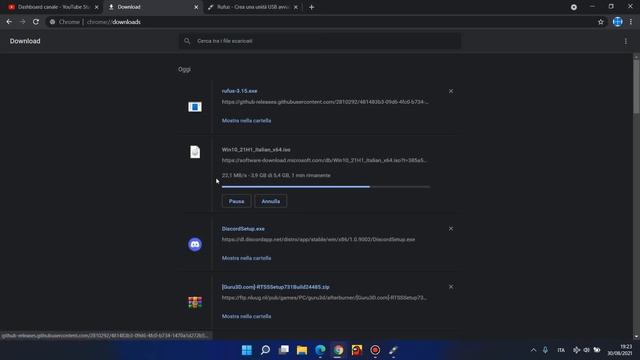
Task: Click the search magnifier icon in Downloads
Action: tap(187, 41)
